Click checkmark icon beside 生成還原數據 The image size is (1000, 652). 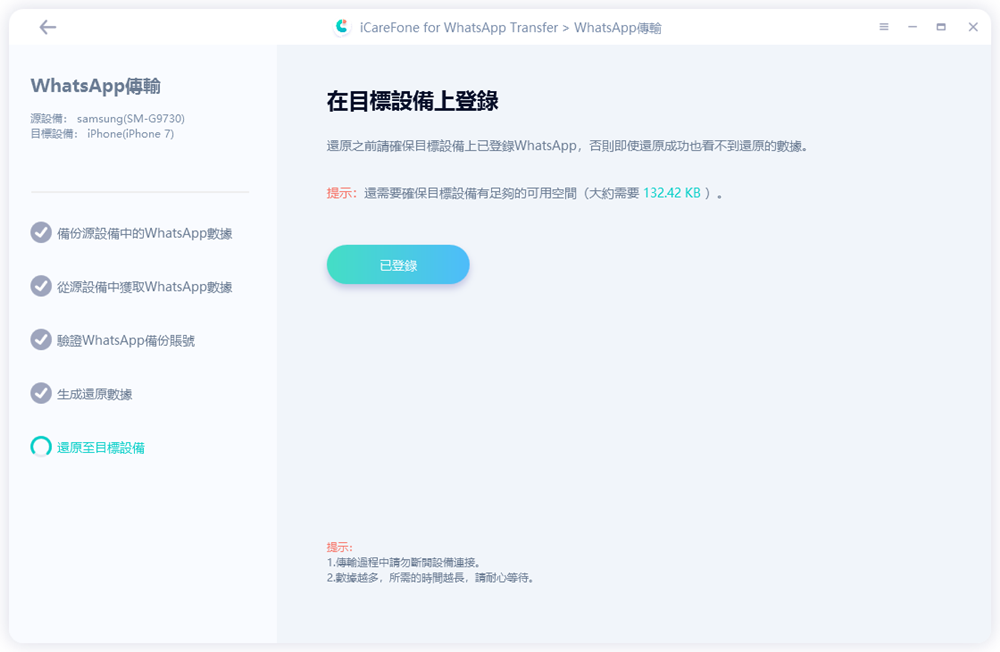pos(41,393)
